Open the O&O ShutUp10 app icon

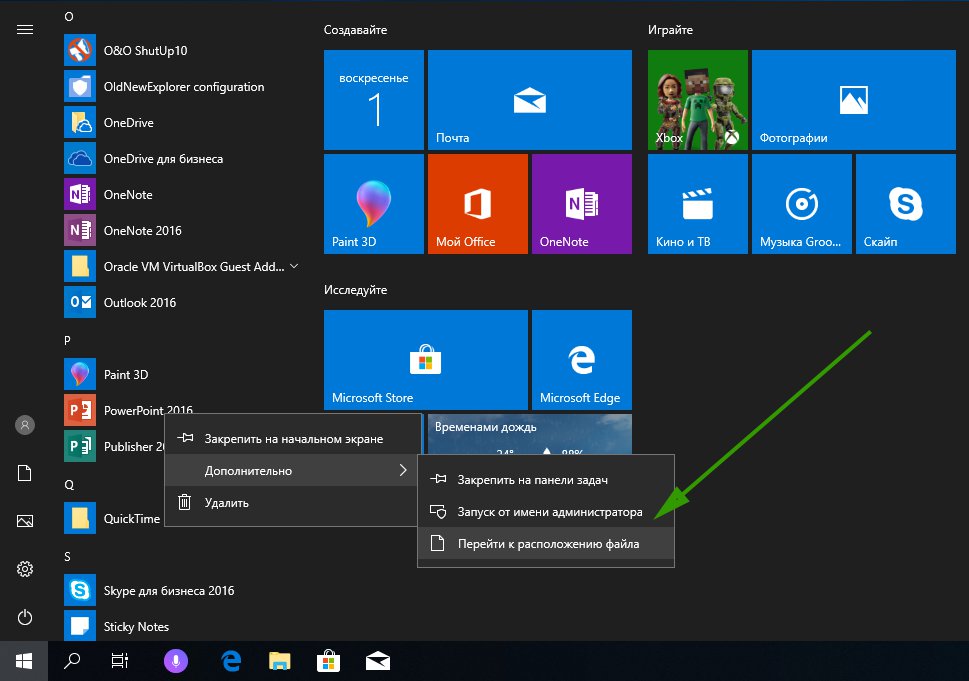(x=80, y=50)
